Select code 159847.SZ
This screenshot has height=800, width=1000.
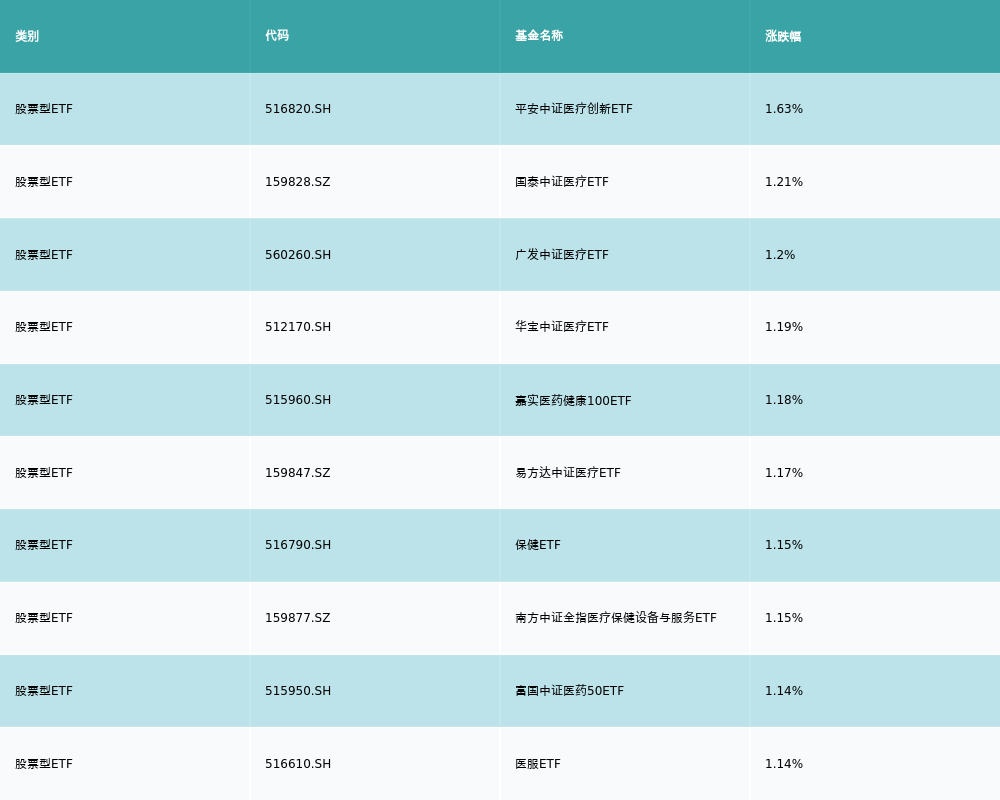point(298,473)
